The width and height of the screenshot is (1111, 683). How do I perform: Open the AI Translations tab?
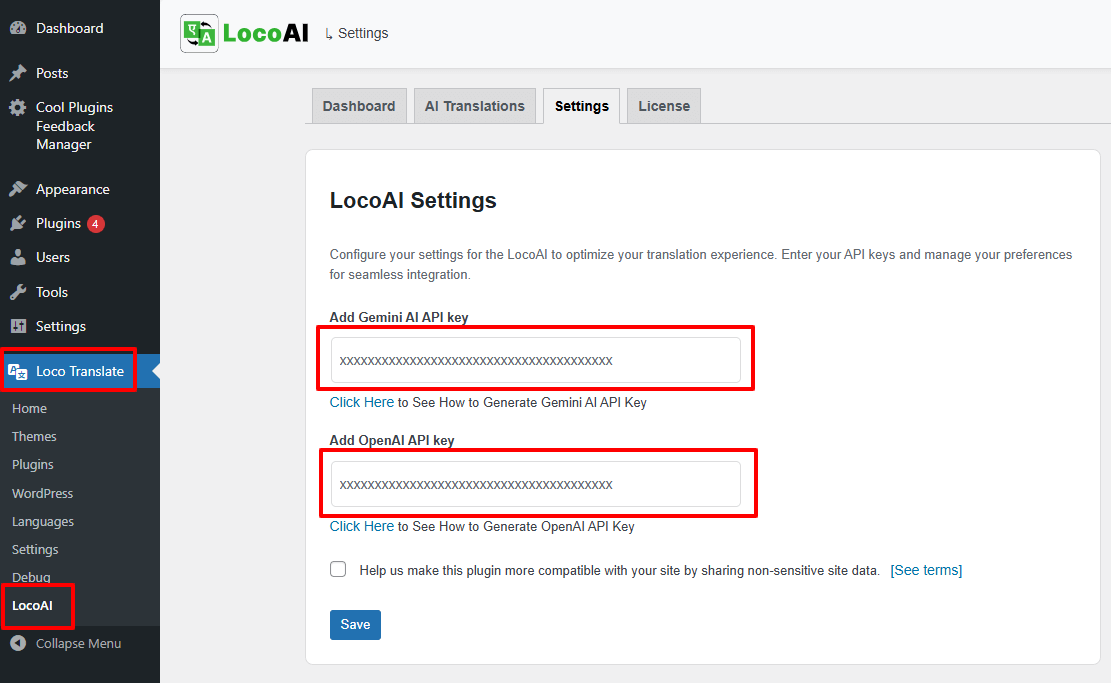475,106
